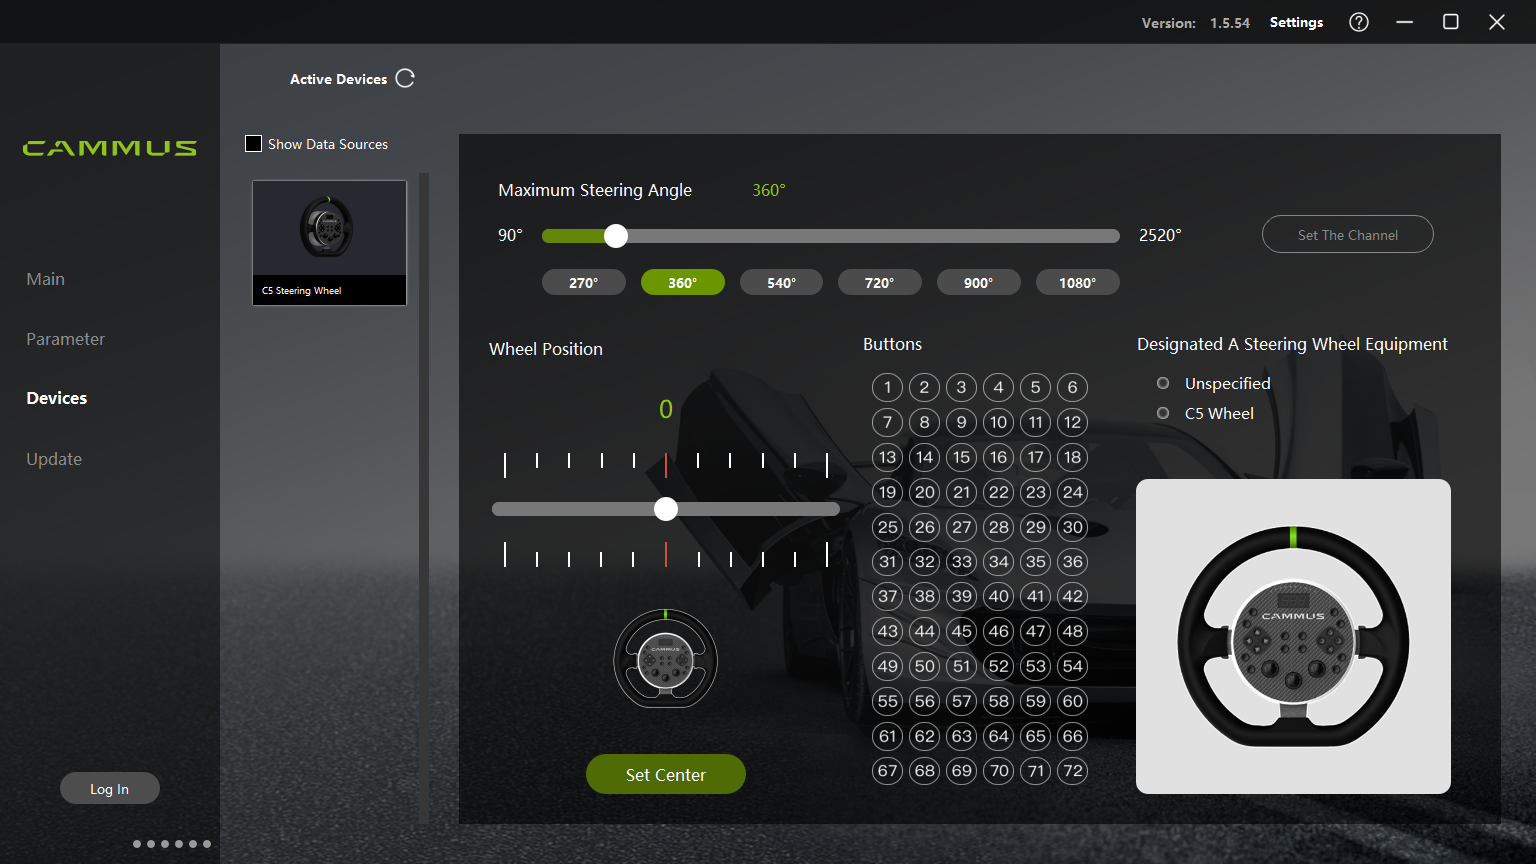Click the version number 1.5.54

(x=1230, y=23)
